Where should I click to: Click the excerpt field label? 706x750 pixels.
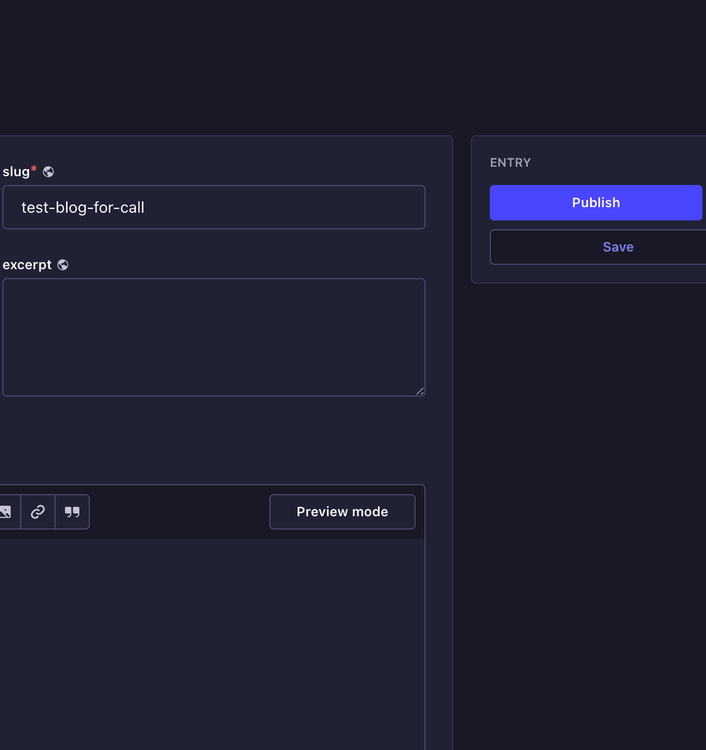[27, 265]
